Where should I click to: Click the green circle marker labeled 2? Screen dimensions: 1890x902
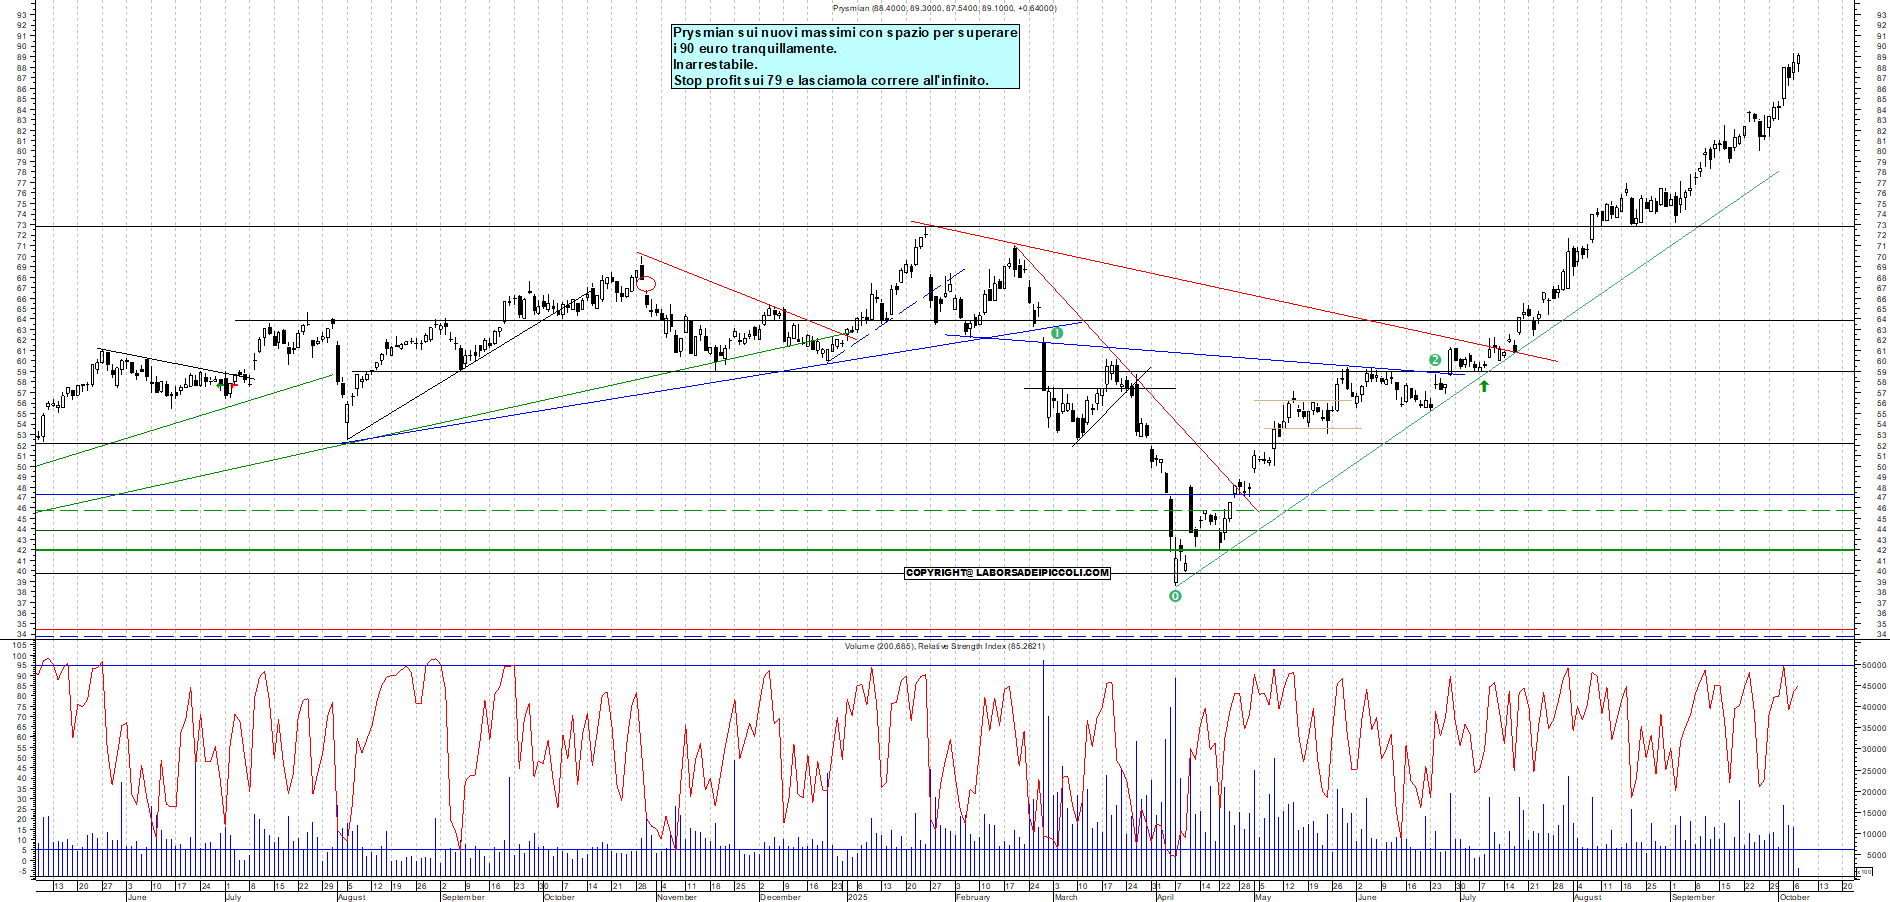(1435, 360)
